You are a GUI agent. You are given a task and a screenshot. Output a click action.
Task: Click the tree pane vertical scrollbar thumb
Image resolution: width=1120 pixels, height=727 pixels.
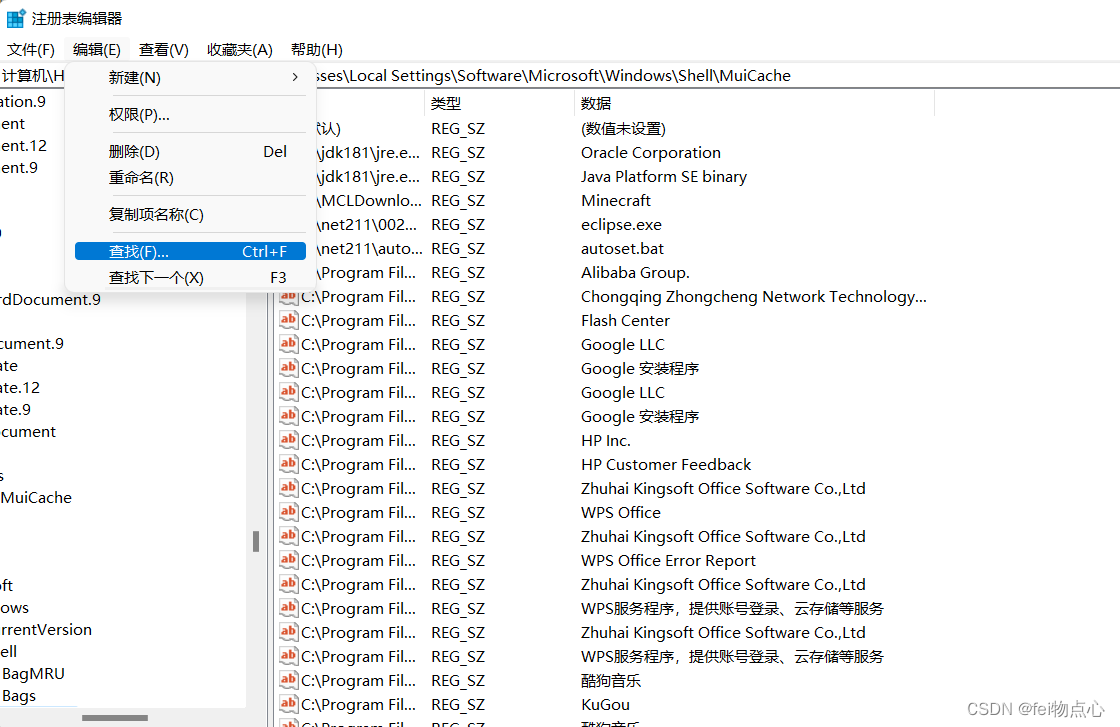click(256, 541)
